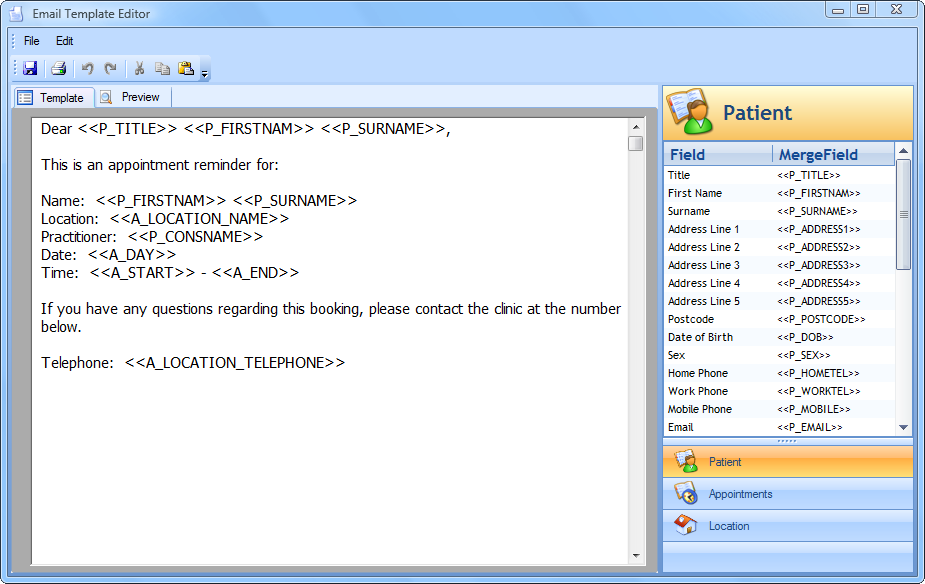This screenshot has height=584, width=925.
Task: Click the editor scroll down arrow
Action: pyautogui.click(x=636, y=555)
